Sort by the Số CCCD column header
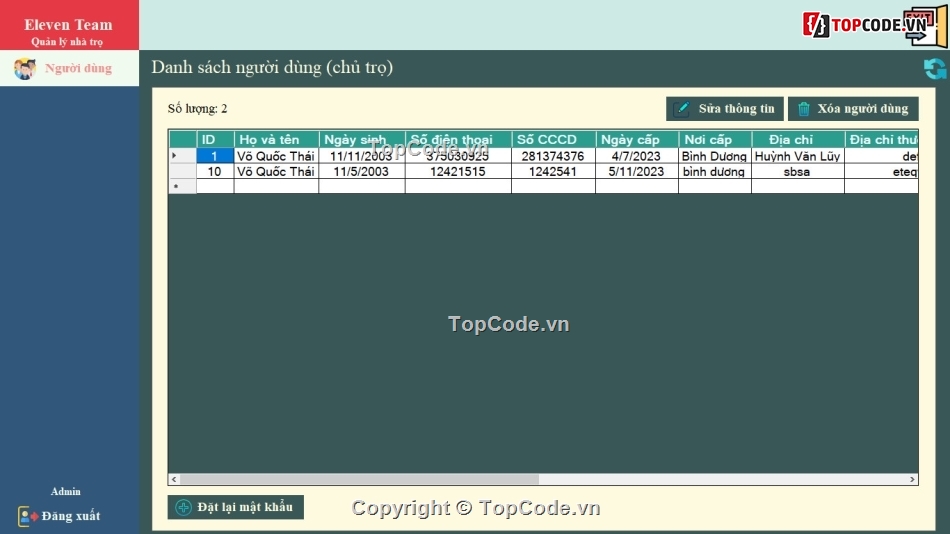950x534 pixels. 553,139
